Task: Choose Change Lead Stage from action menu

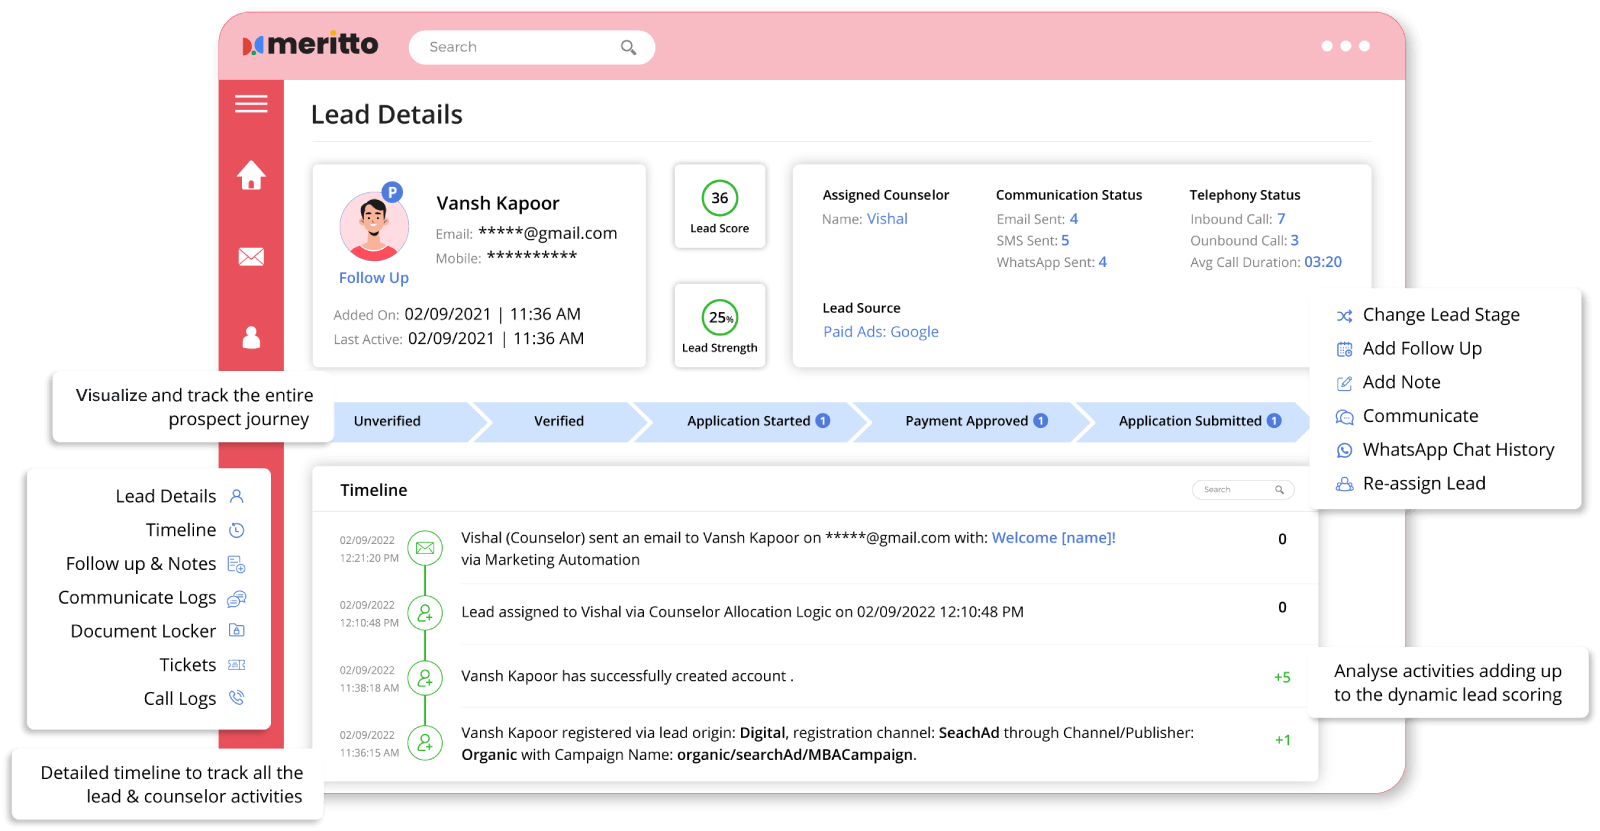Action: click(x=1440, y=315)
